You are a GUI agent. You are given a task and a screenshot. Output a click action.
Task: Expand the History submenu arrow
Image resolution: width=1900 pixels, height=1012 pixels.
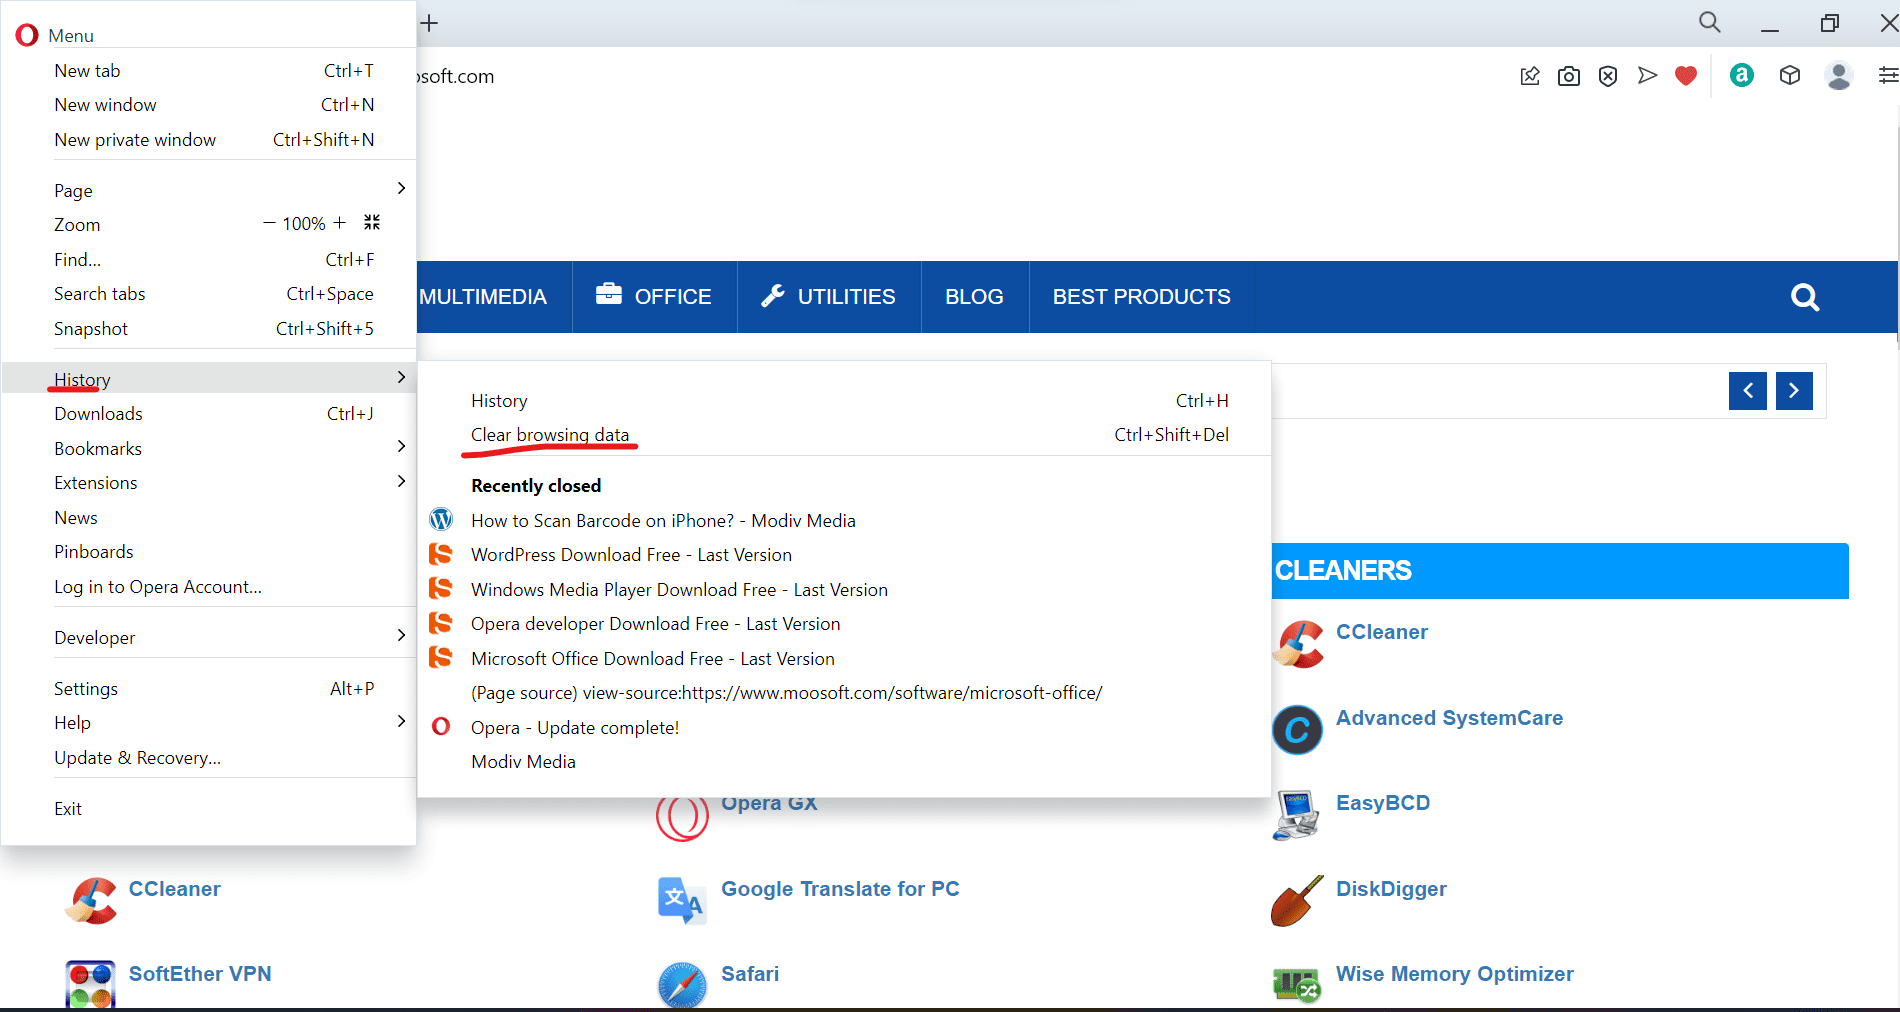(401, 377)
